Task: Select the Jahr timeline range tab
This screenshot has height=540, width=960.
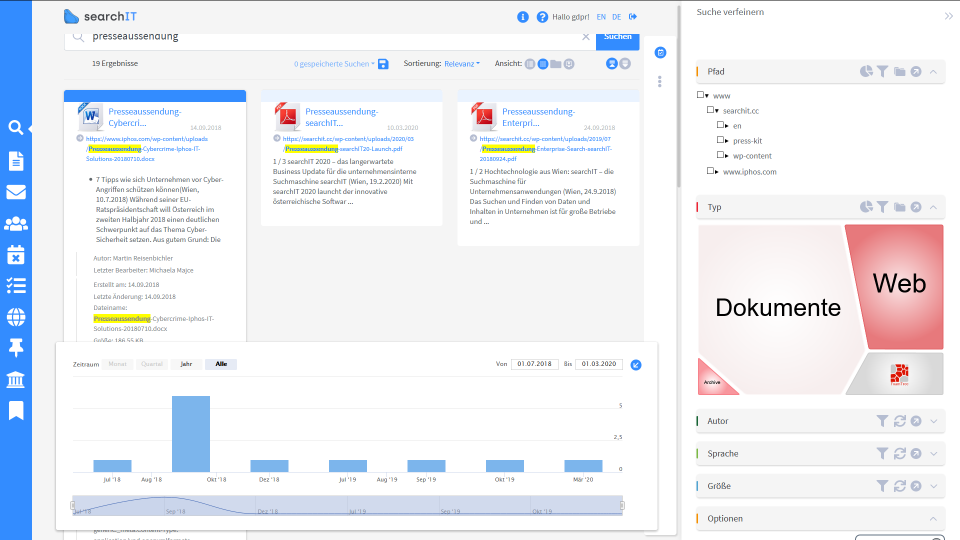Action: click(x=186, y=364)
